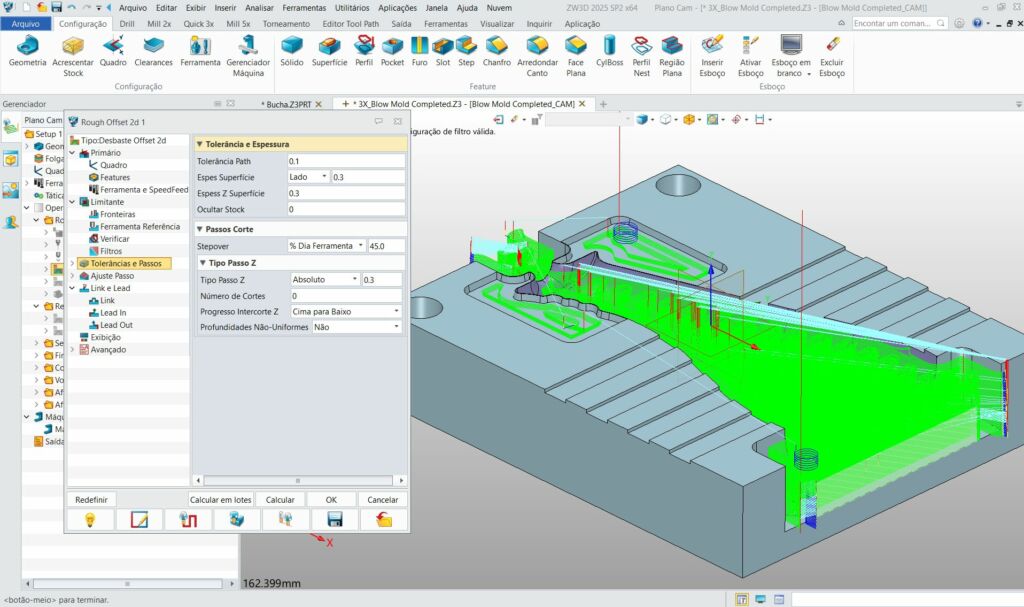
Task: Select Lead In in the dialog tree
Action: [113, 313]
